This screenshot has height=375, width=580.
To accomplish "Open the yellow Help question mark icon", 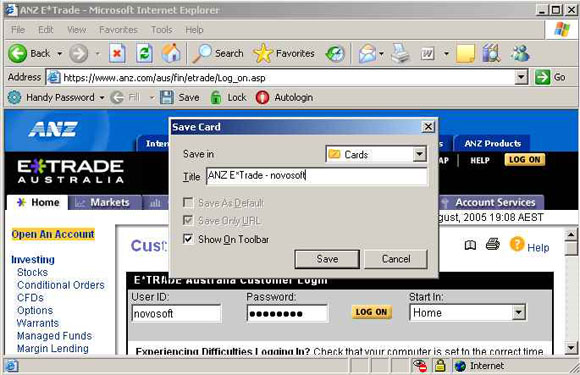I will 517,244.
